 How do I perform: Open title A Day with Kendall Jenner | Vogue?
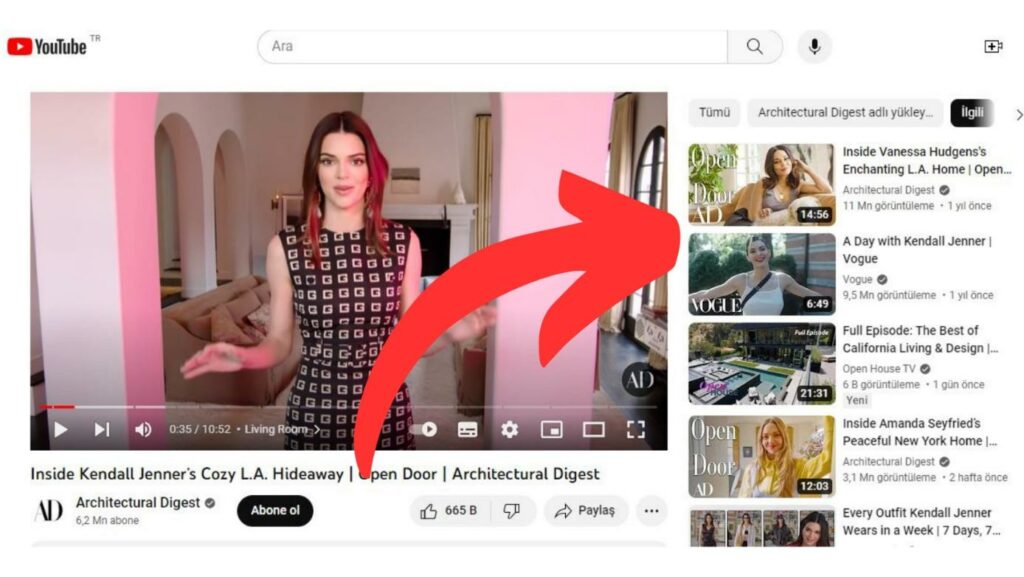point(917,250)
